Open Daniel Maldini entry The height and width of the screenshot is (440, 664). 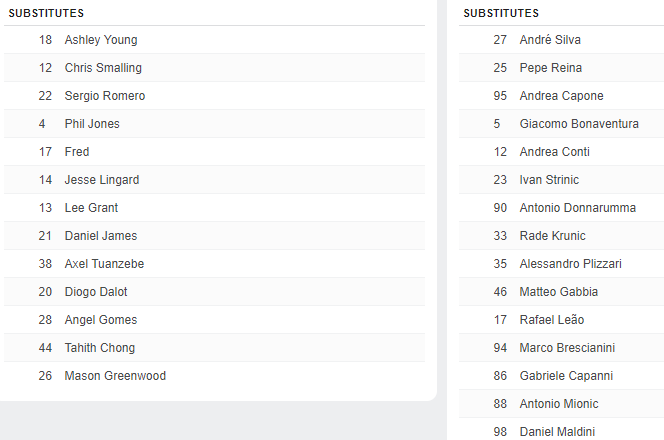(x=555, y=432)
